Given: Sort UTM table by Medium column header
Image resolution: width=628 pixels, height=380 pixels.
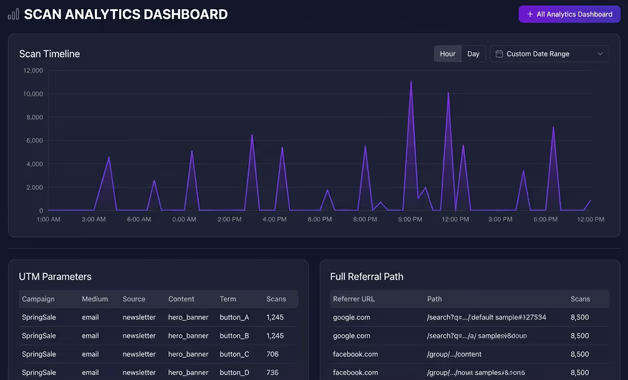Looking at the screenshot, I should [95, 299].
